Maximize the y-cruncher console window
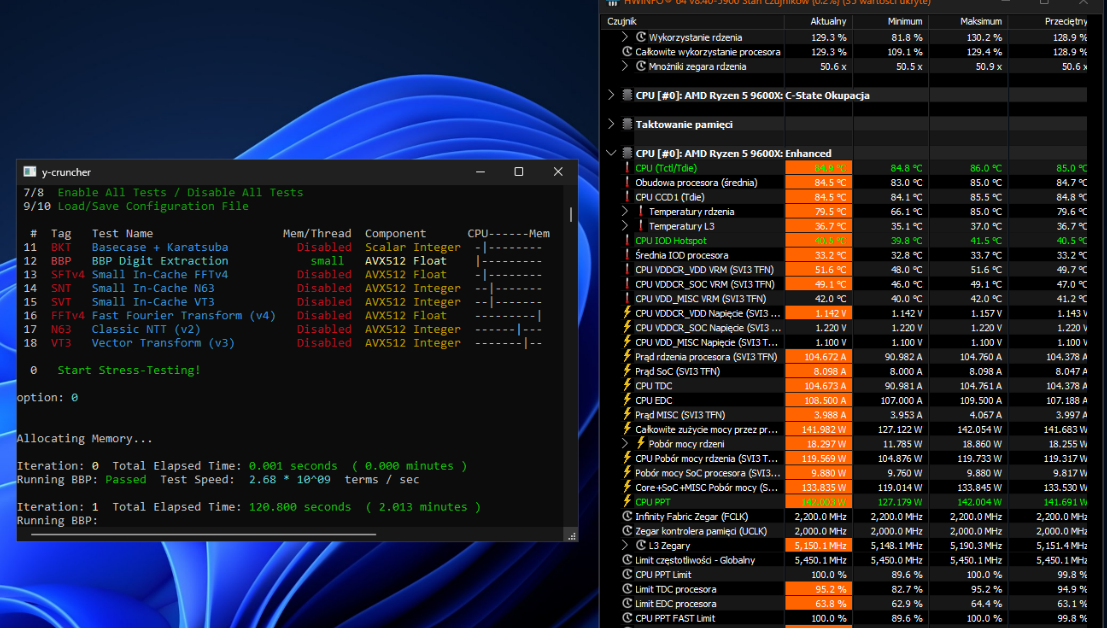The height and width of the screenshot is (628, 1107). (518, 172)
